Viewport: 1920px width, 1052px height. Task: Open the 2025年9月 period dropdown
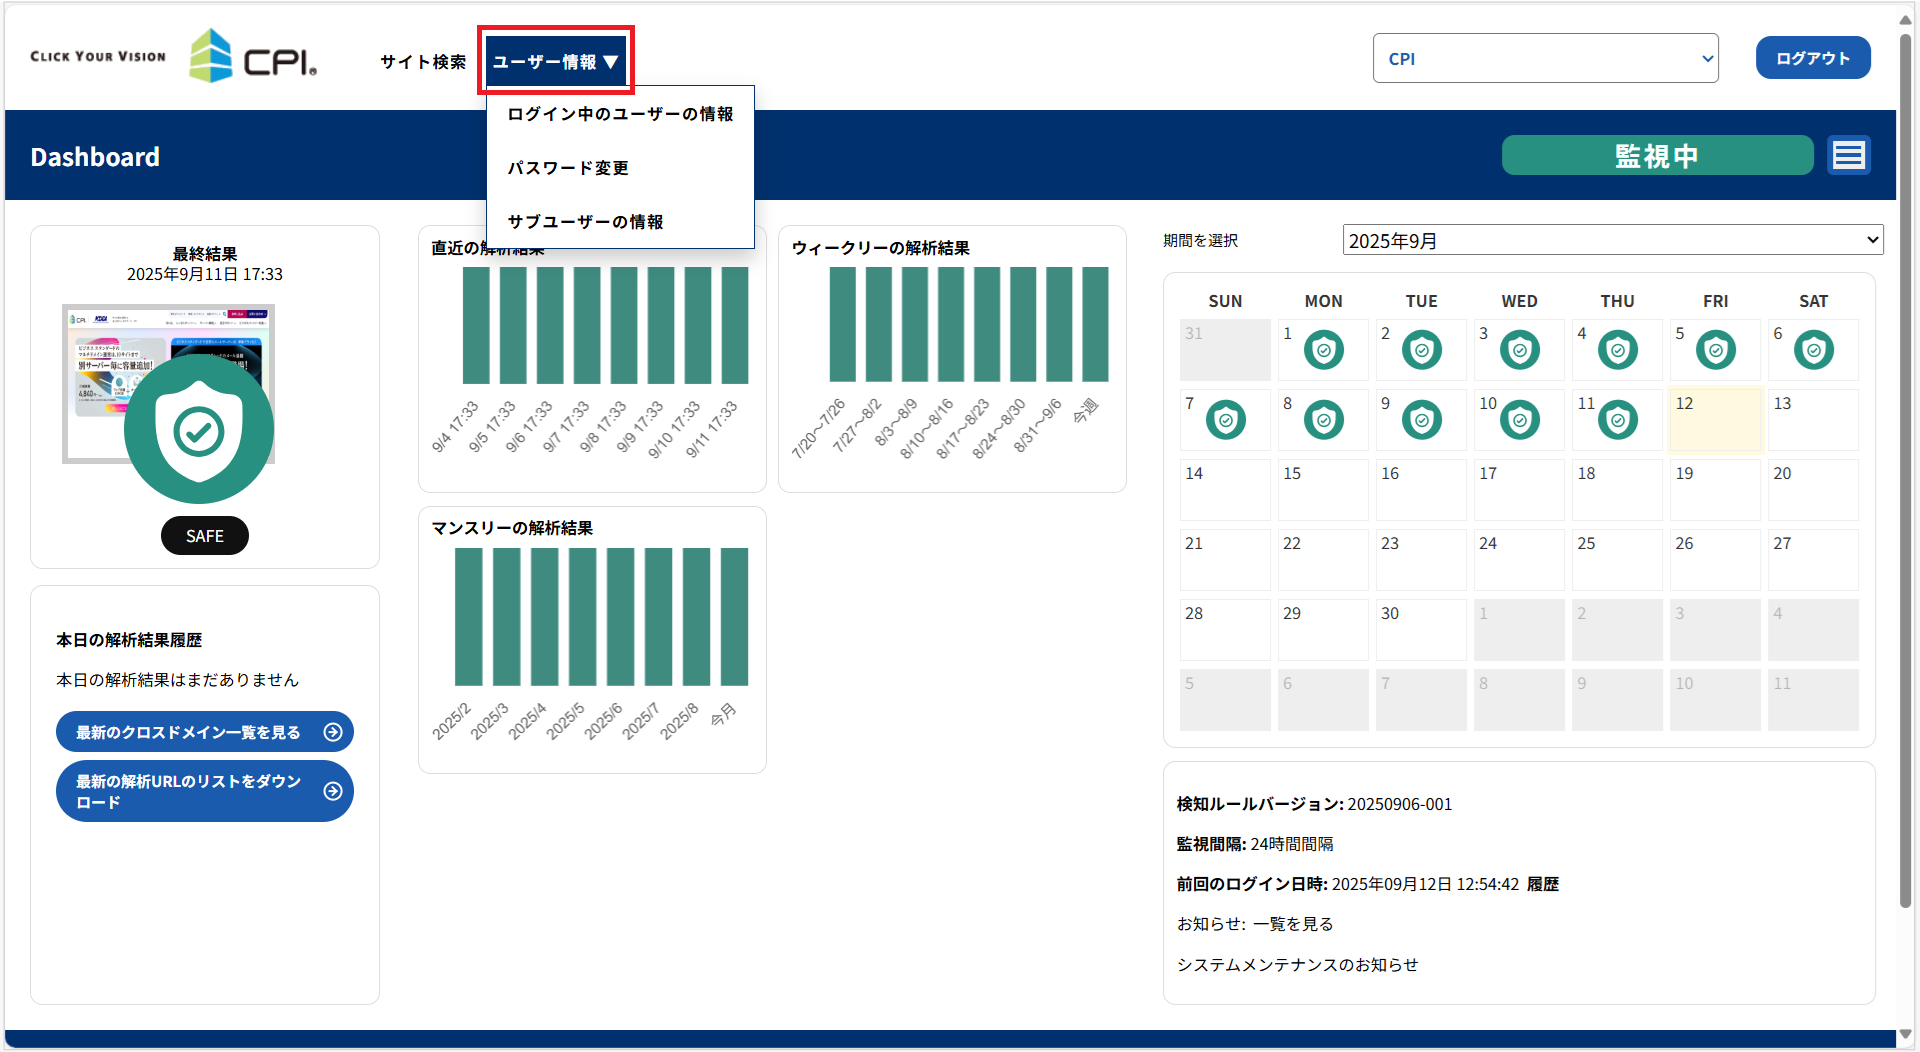click(x=1612, y=241)
